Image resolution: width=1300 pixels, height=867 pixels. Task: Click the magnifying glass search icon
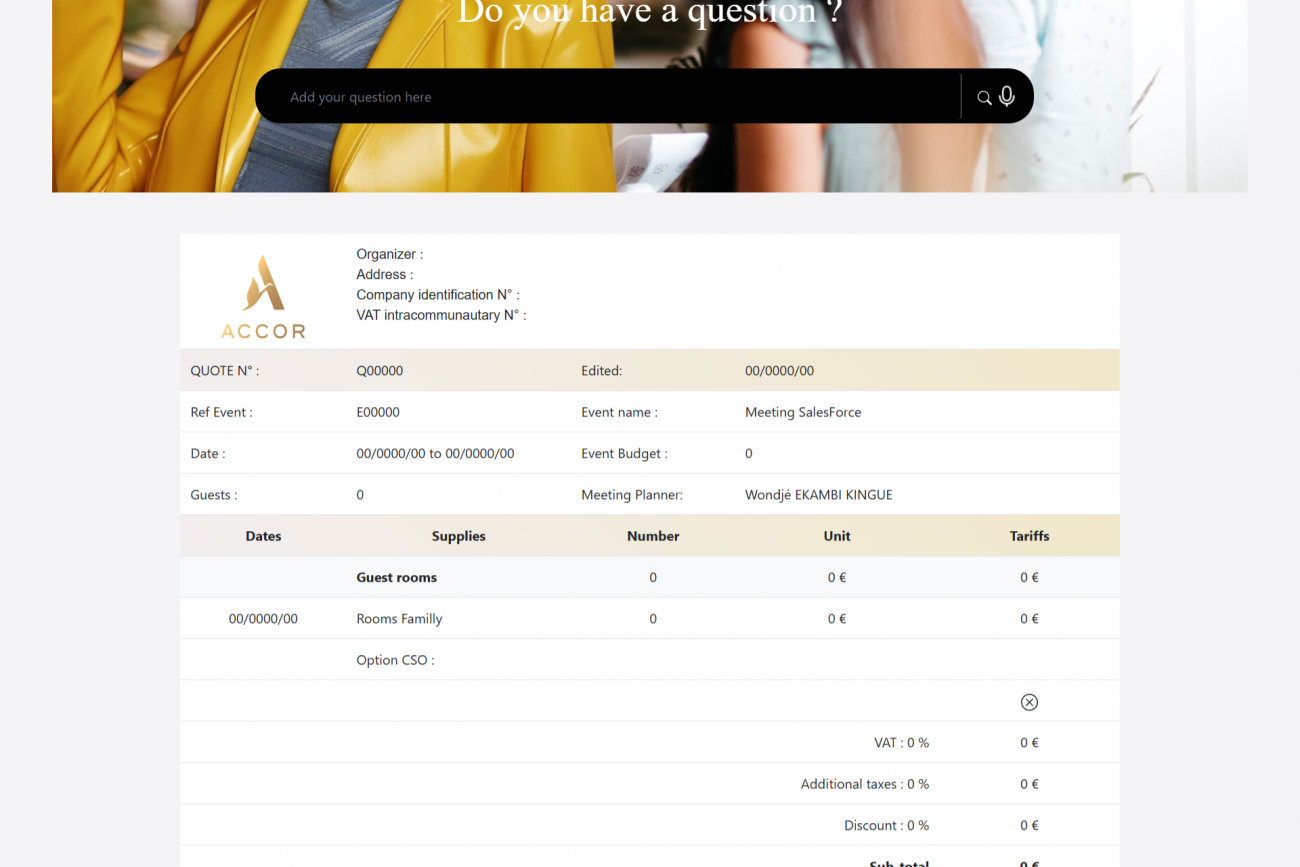click(x=984, y=97)
